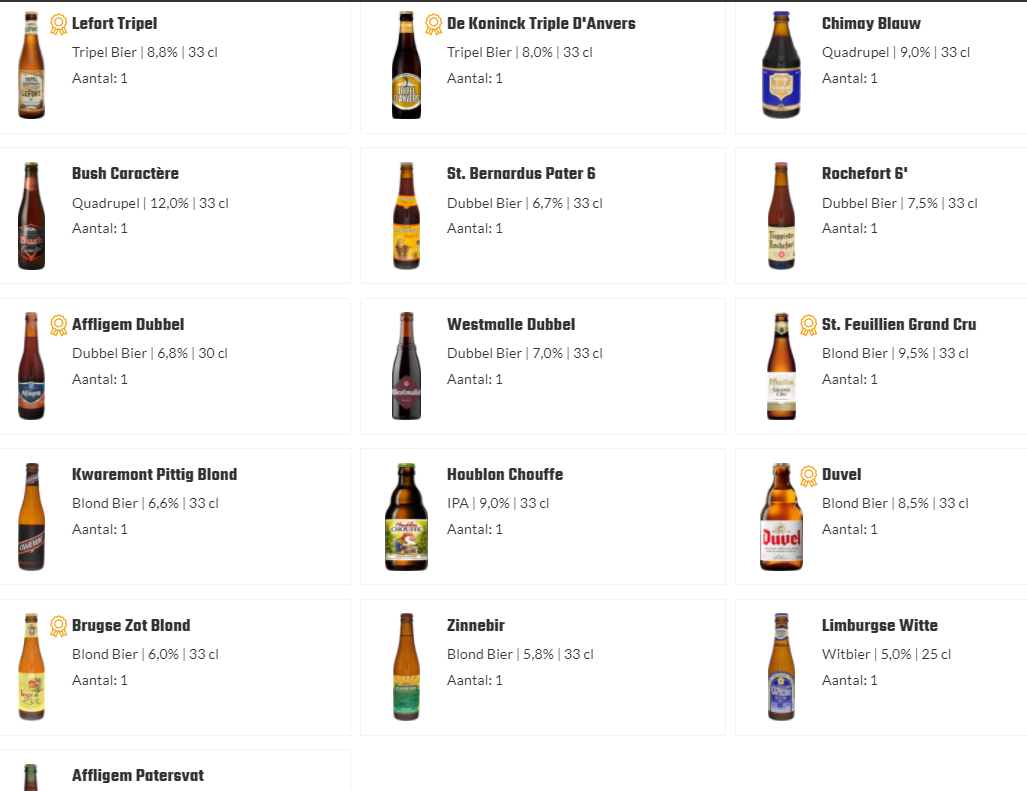Click the Zinnebir bottle thumbnail
The width and height of the screenshot is (1027, 791).
click(x=406, y=667)
